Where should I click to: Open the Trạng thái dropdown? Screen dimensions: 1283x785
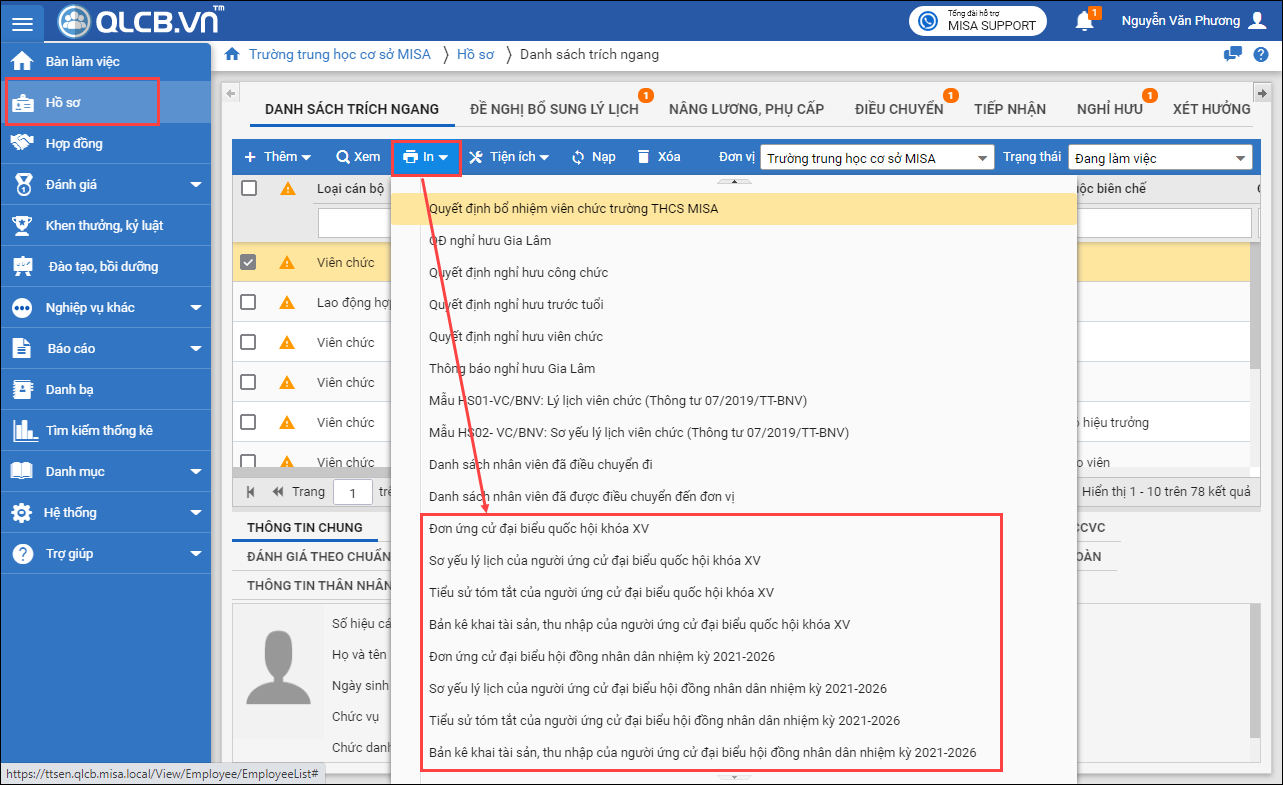(x=1159, y=158)
